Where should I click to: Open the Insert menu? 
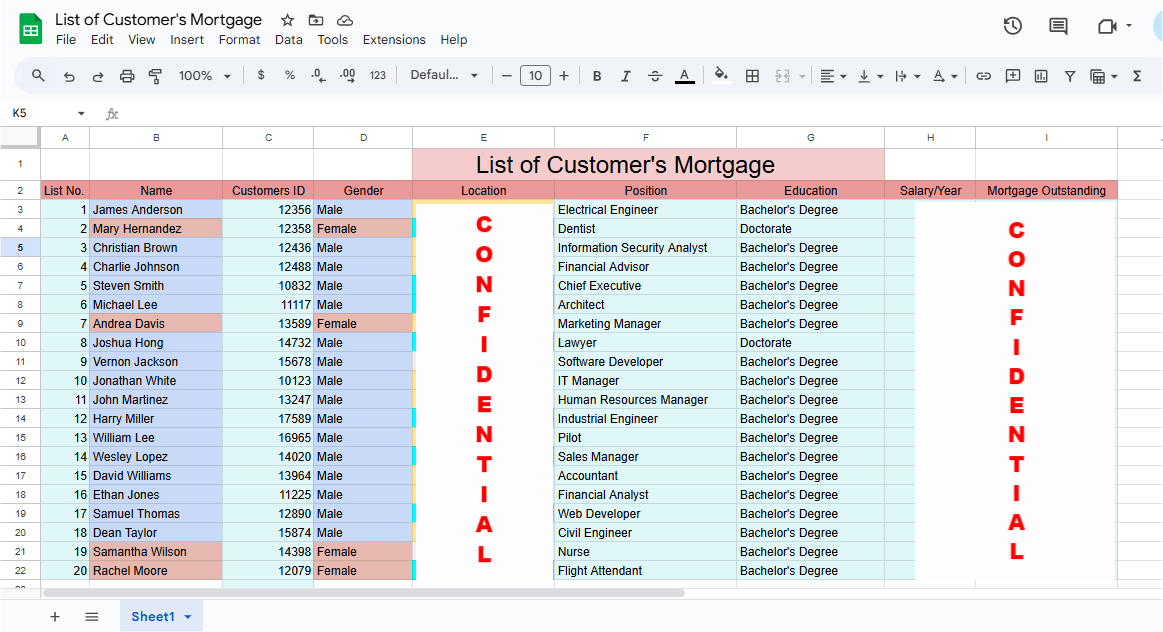point(187,40)
